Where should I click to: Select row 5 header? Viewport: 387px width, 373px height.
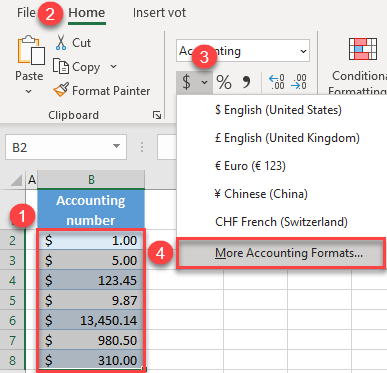click(12, 300)
